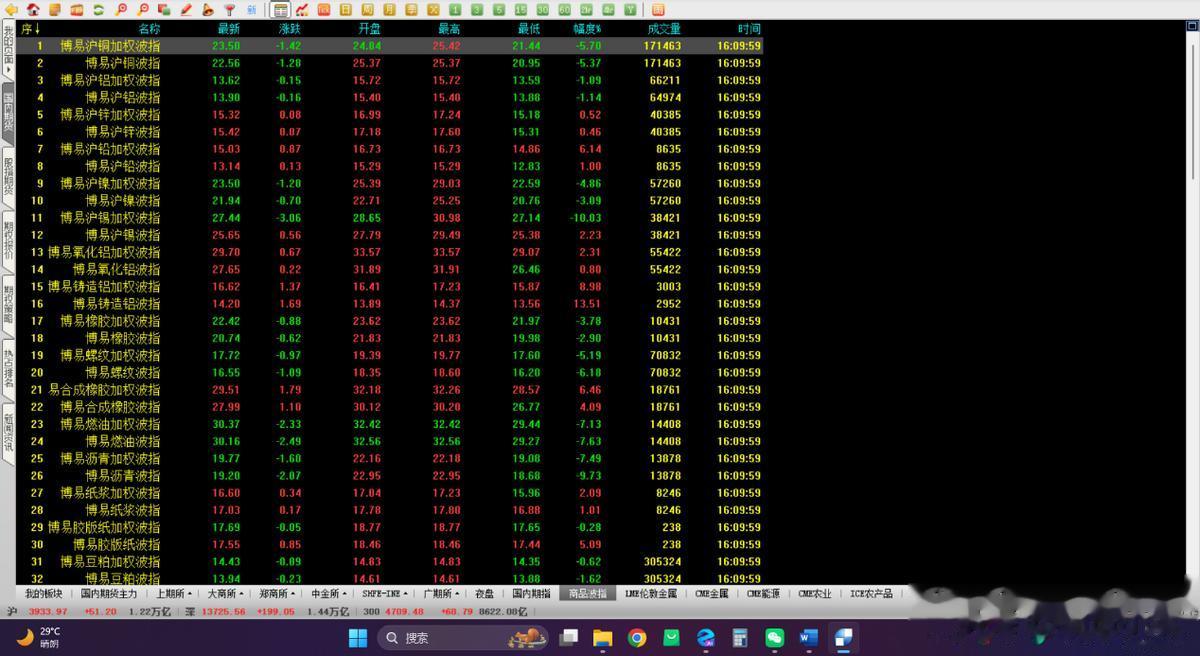Image resolution: width=1200 pixels, height=656 pixels.
Task: Select the weekly 周 period icon
Action: pos(367,10)
